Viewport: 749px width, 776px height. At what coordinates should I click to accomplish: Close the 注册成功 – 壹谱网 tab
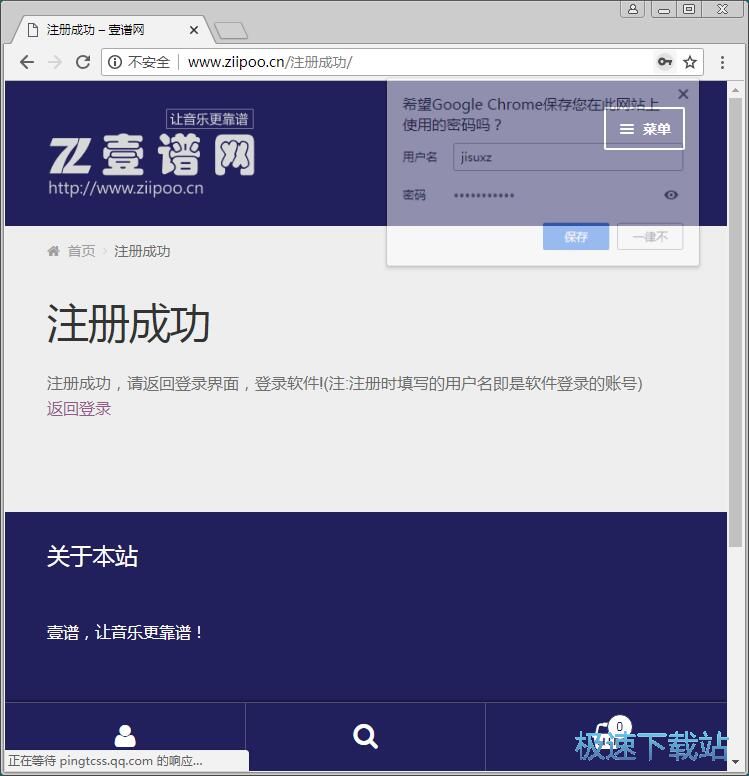click(194, 30)
